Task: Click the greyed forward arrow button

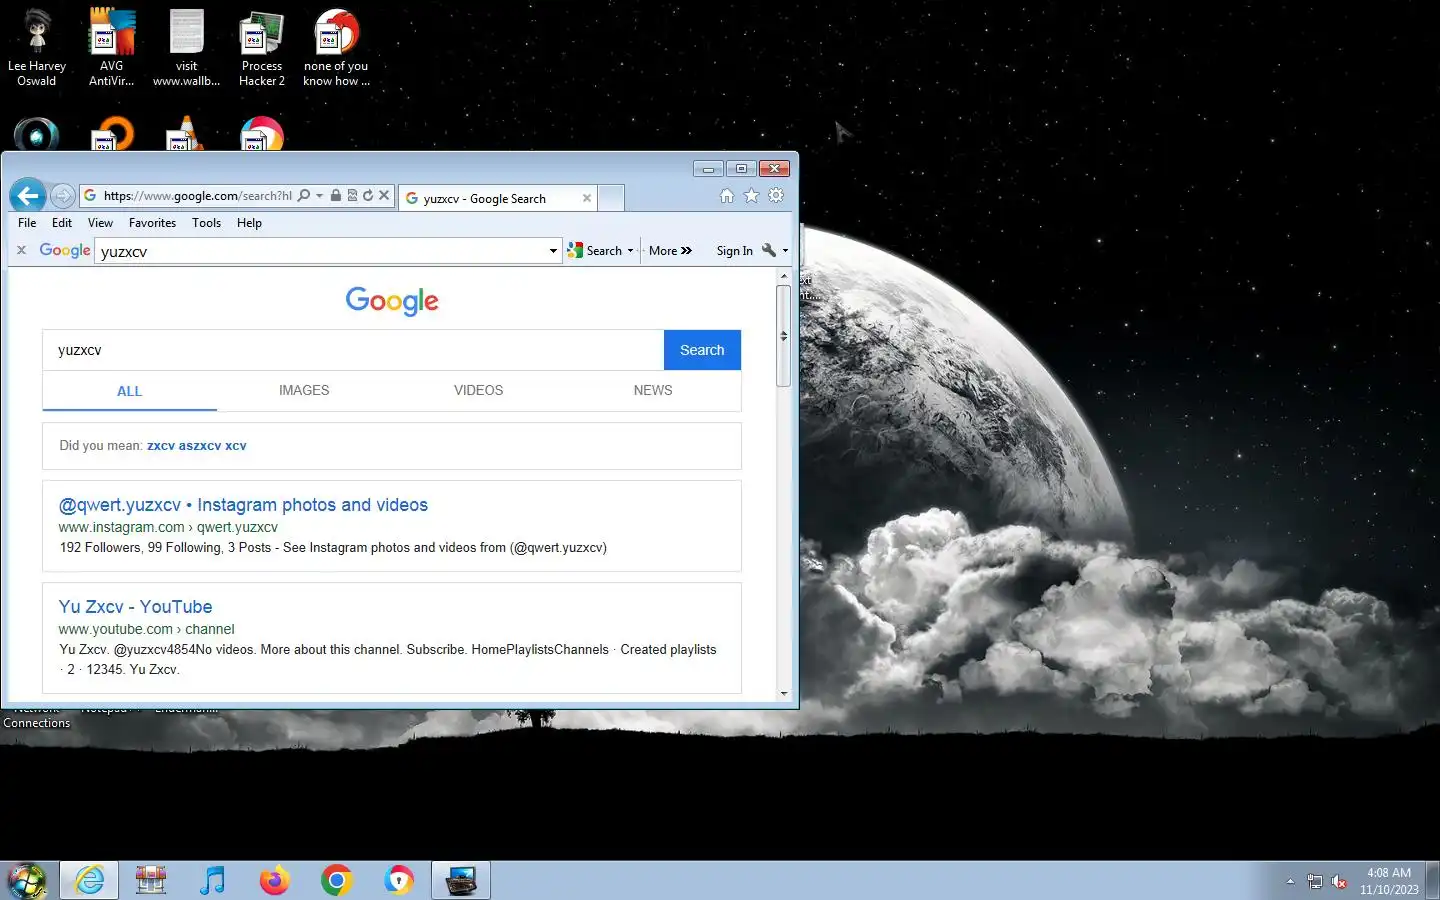Action: [x=62, y=196]
